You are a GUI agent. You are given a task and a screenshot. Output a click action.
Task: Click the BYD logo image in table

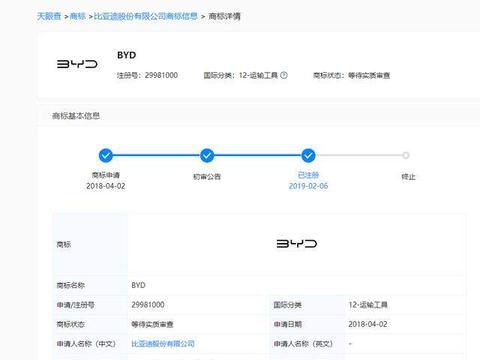click(x=297, y=244)
